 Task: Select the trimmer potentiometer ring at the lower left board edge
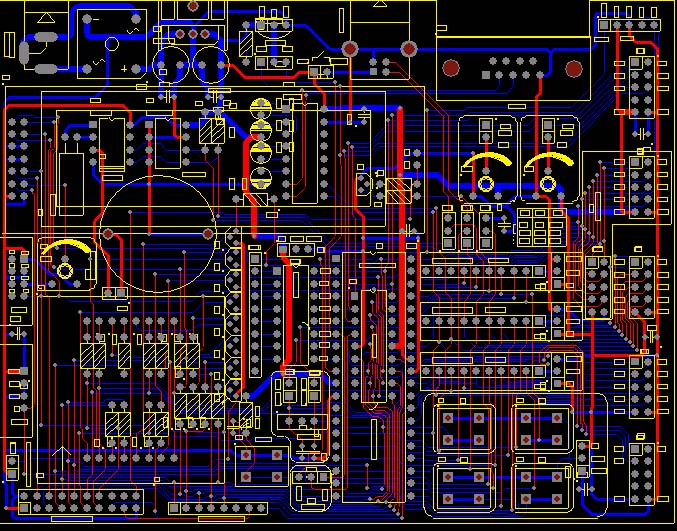pos(65,271)
